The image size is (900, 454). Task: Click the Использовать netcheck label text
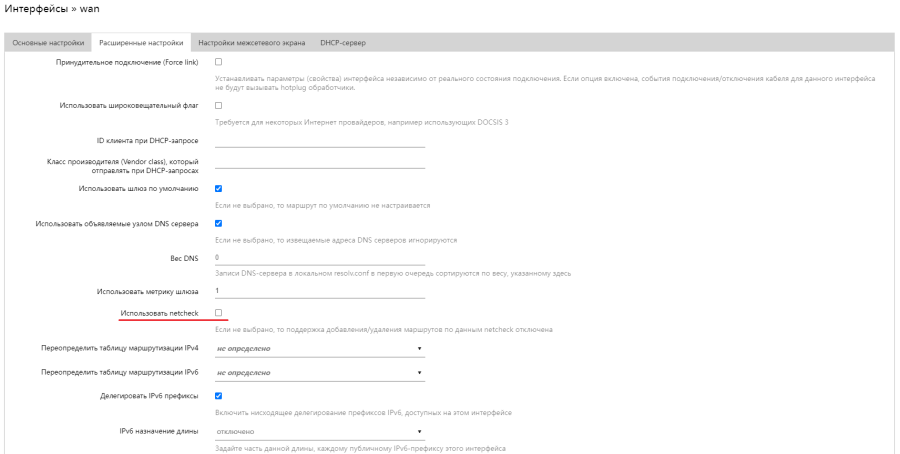point(159,314)
